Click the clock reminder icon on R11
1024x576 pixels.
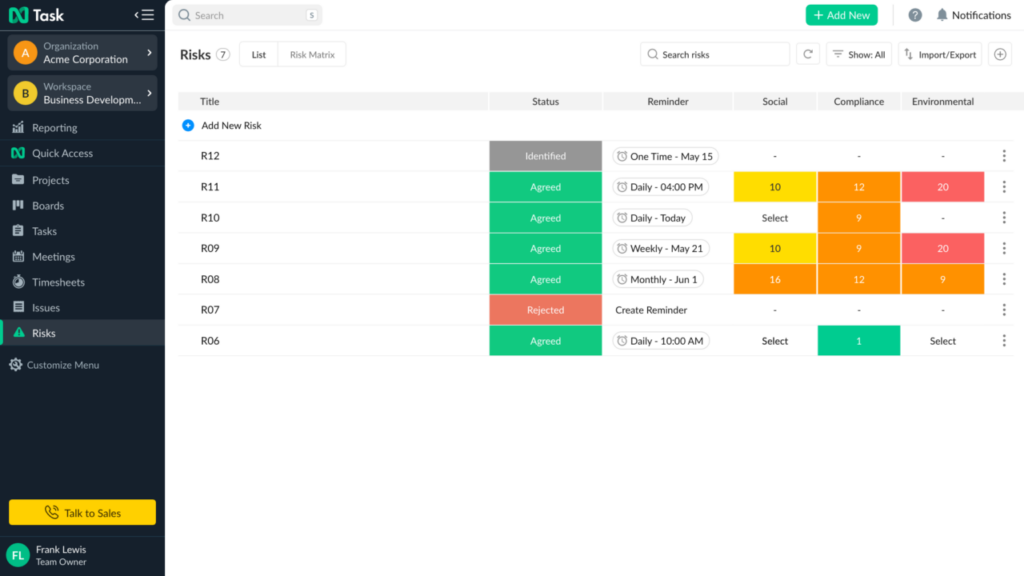click(x=622, y=187)
